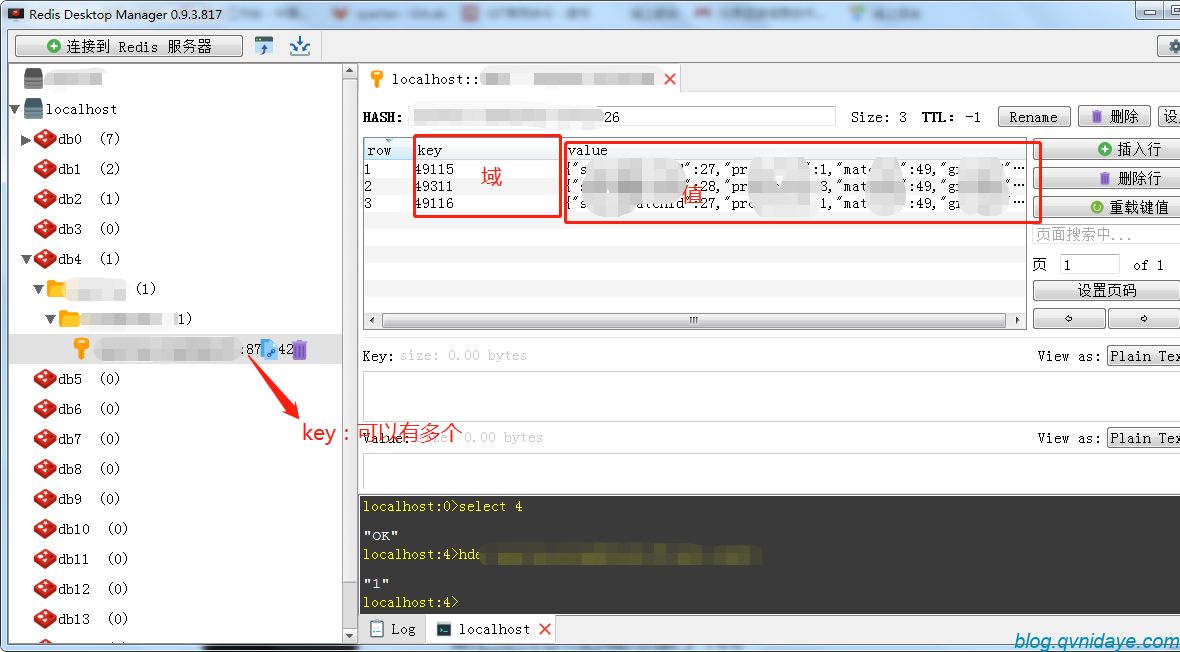Click the 删除 key button

click(1114, 117)
